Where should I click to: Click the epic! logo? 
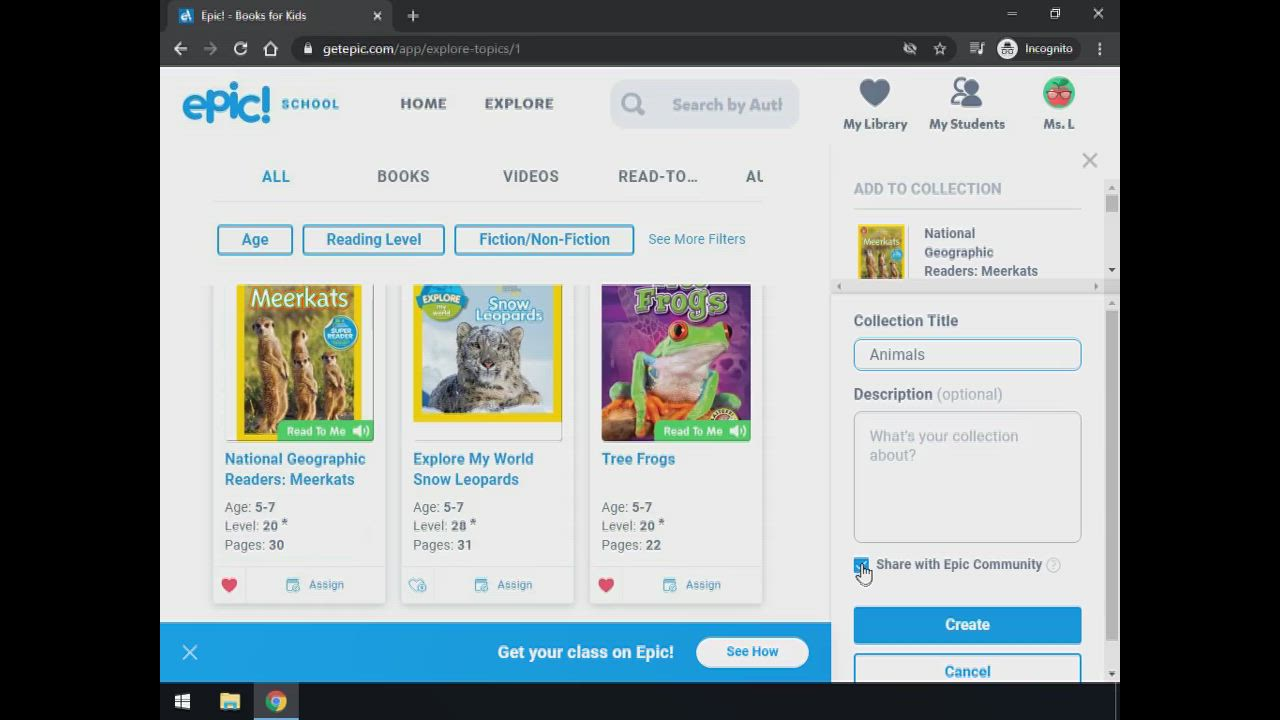tap(227, 103)
